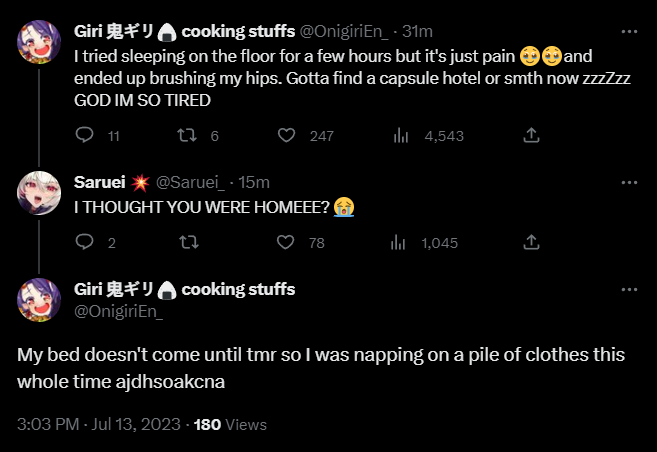Image resolution: width=657 pixels, height=452 pixels.
Task: Open the 3:03 PM Jul 13, 2023 timestamp
Action: tap(100, 424)
